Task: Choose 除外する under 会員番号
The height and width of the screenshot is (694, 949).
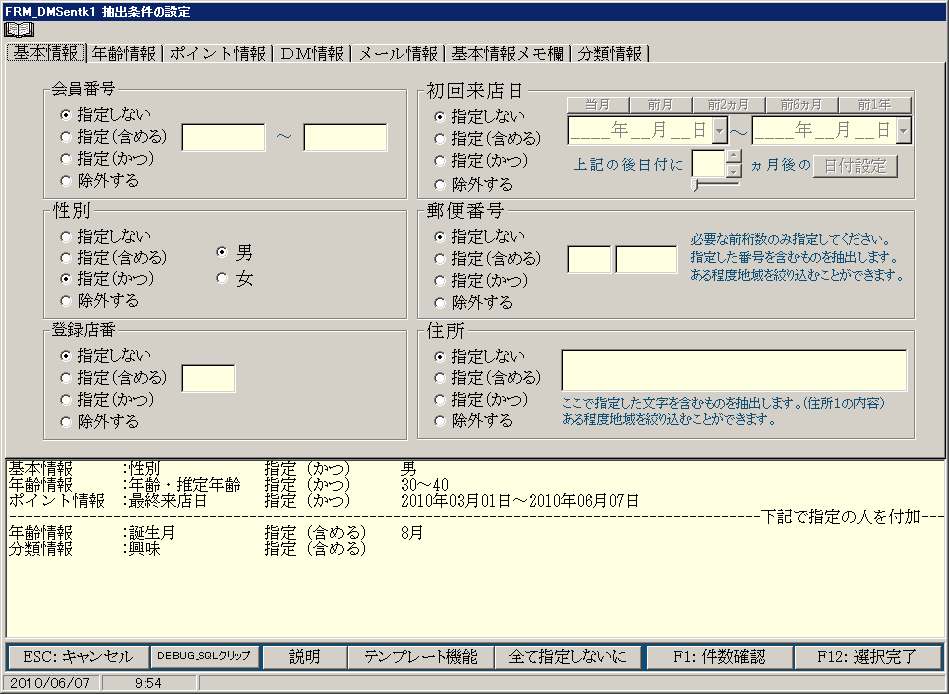Action: 66,181
